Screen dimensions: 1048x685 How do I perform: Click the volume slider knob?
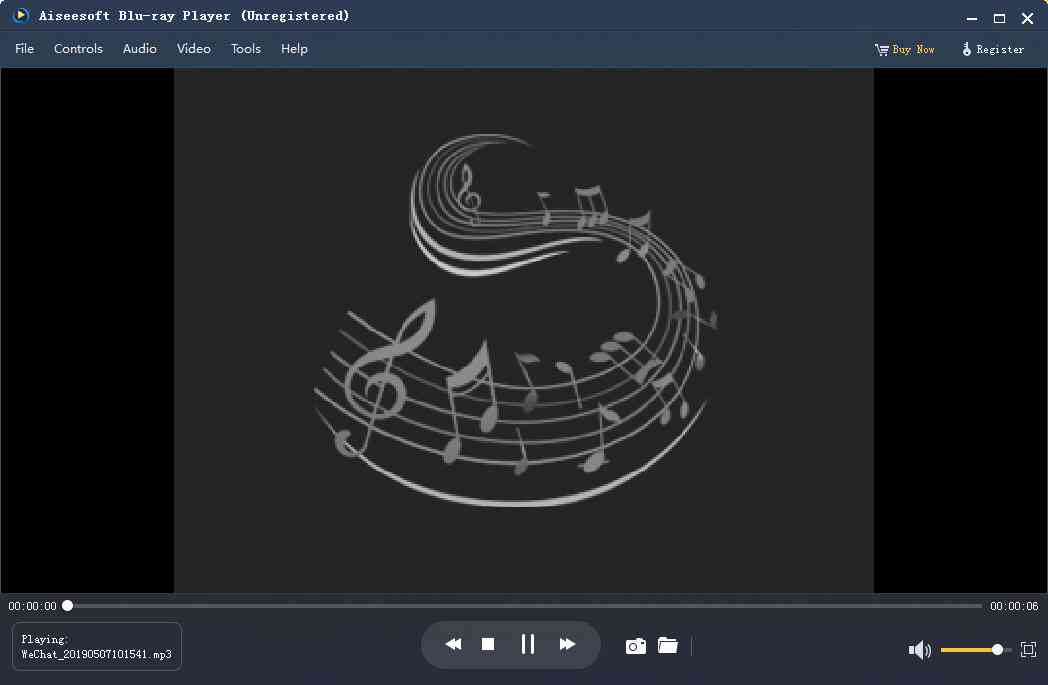(x=997, y=650)
